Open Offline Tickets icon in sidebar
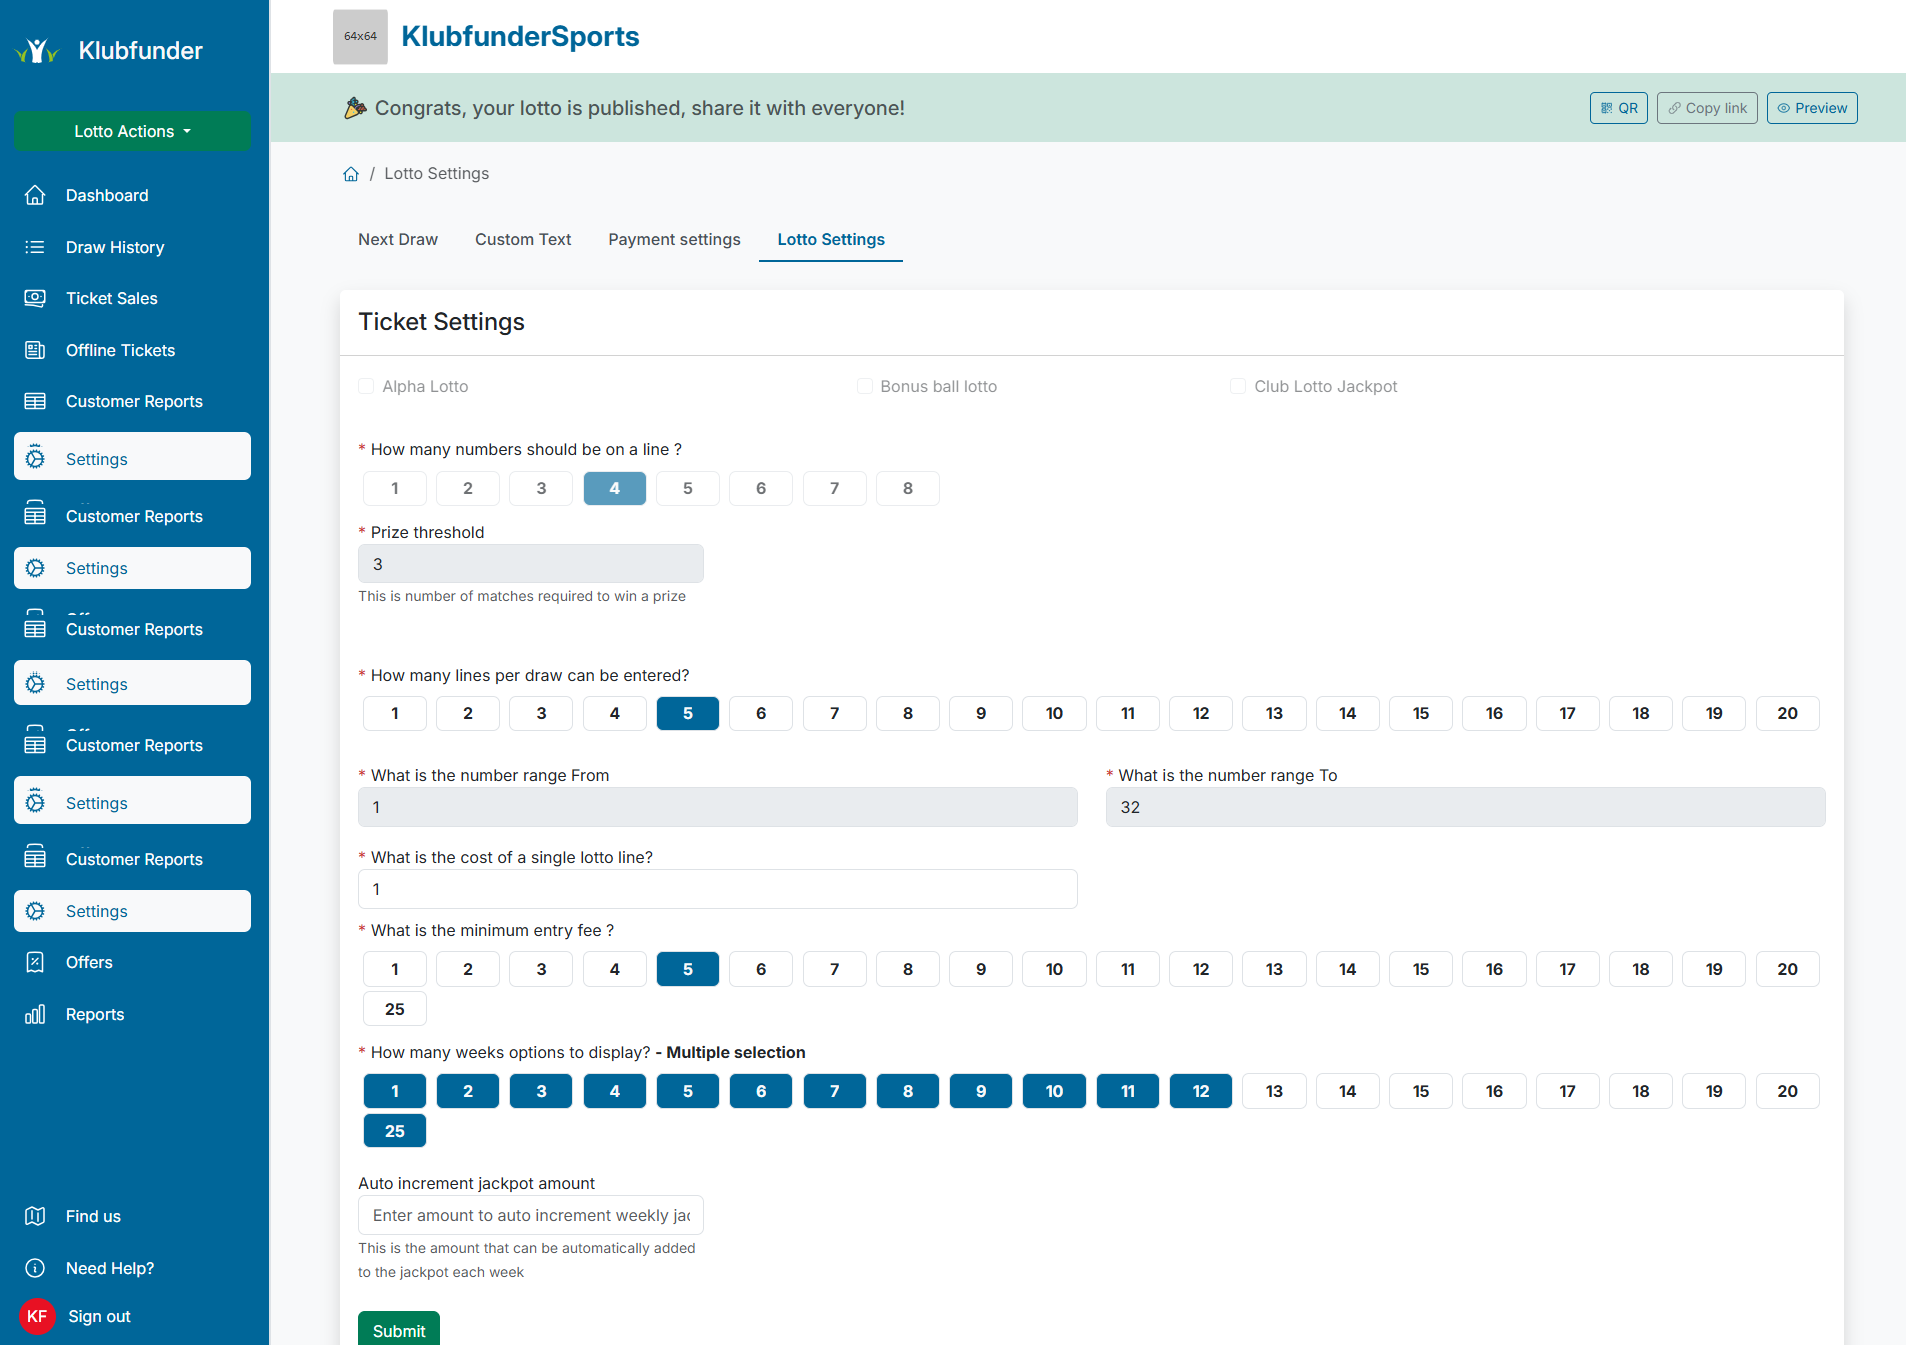Viewport: 1906px width, 1345px height. [x=35, y=350]
